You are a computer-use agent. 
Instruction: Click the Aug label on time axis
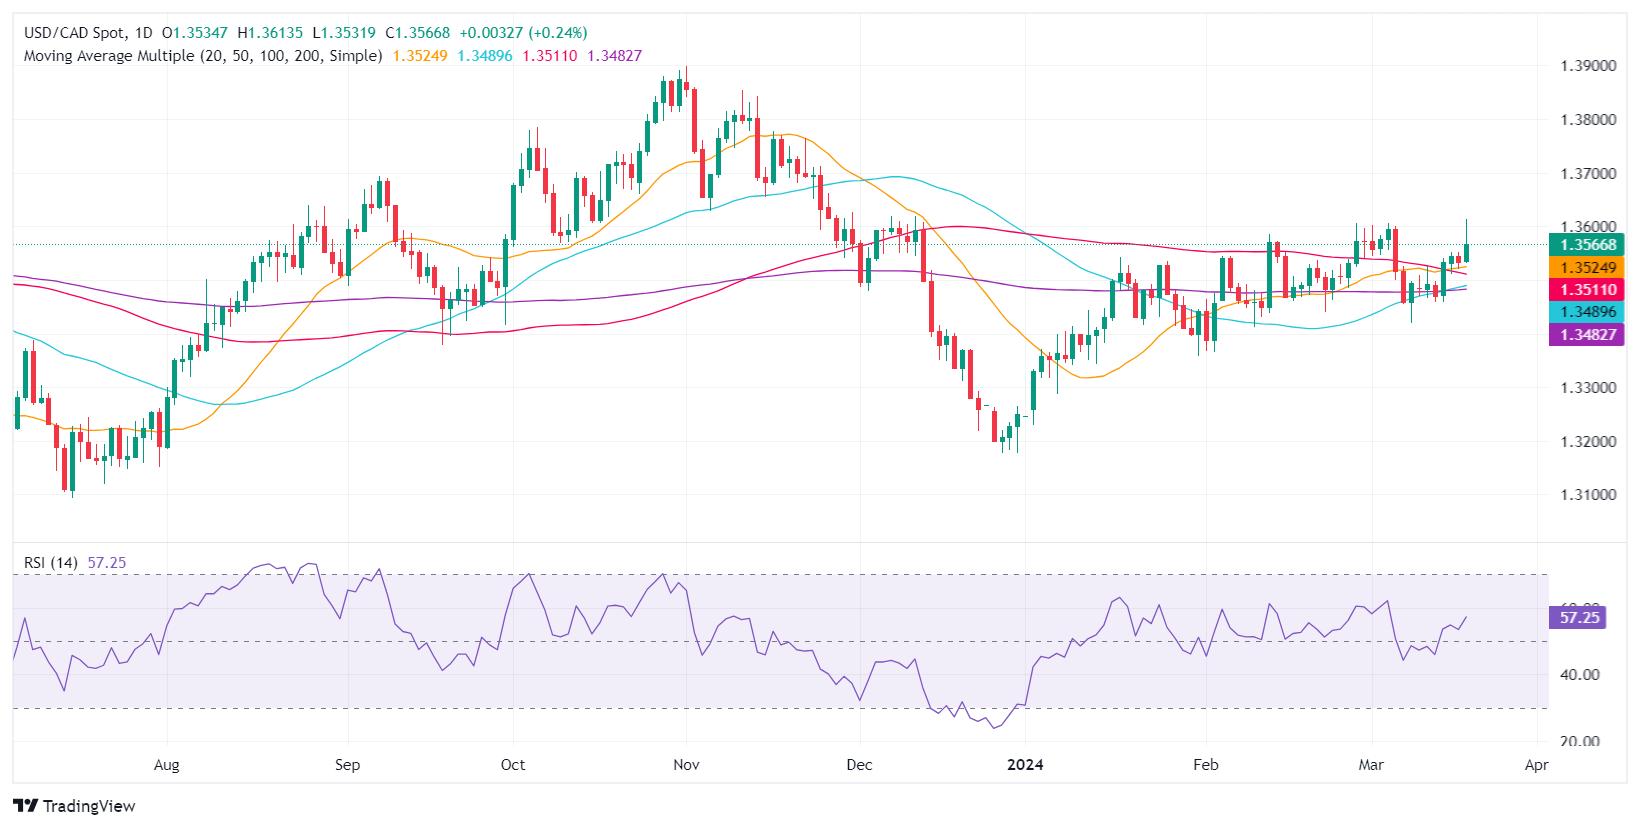[x=167, y=765]
